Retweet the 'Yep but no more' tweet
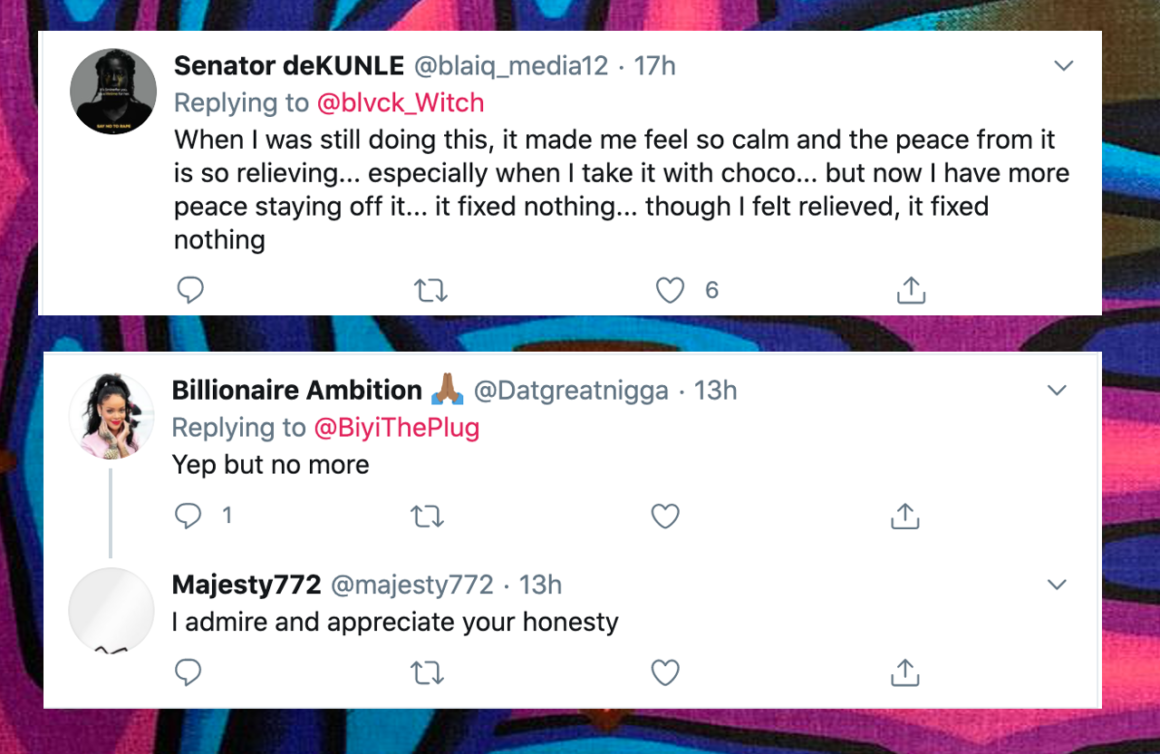 (x=427, y=516)
